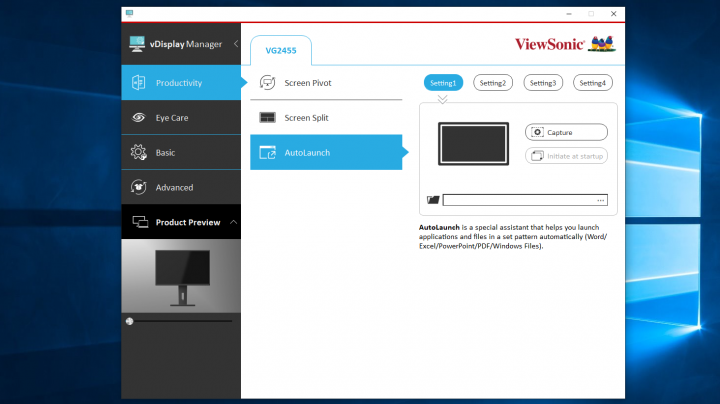Click the Capture camera icon
The height and width of the screenshot is (404, 720).
pos(537,132)
